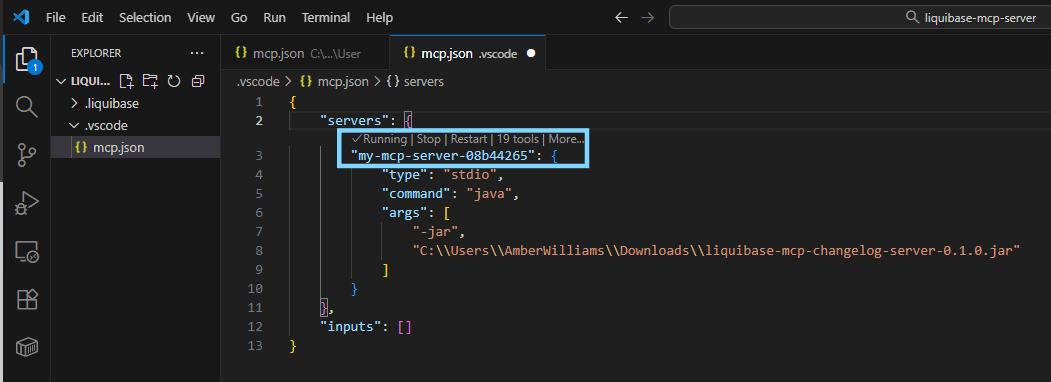The height and width of the screenshot is (382, 1051).
Task: Click .vscode in the breadcrumb
Action: (258, 82)
